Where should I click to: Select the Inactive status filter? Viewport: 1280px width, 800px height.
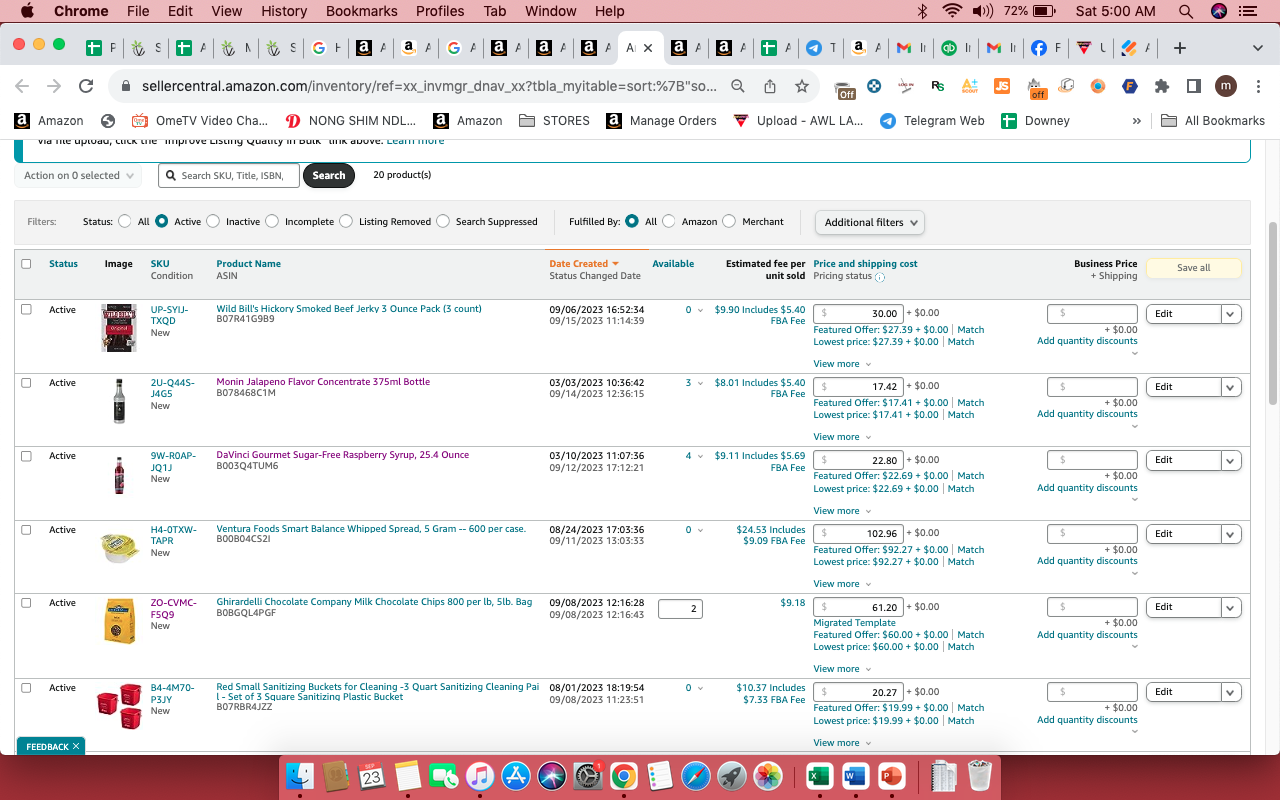pyautogui.click(x=212, y=221)
